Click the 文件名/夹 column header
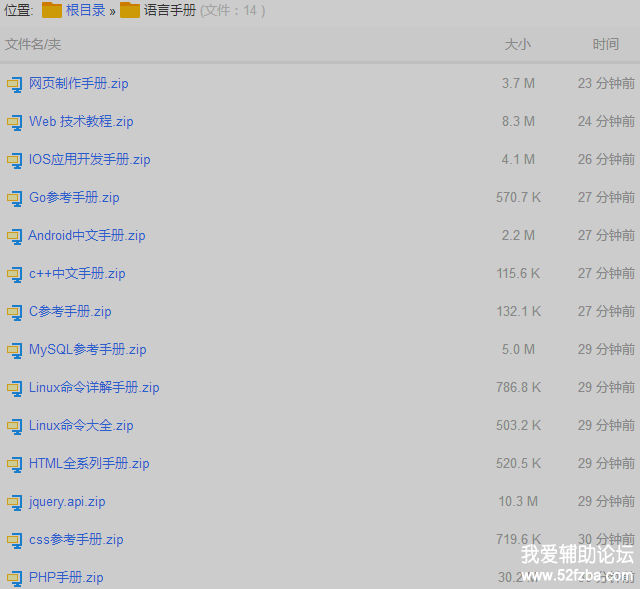 click(x=33, y=44)
